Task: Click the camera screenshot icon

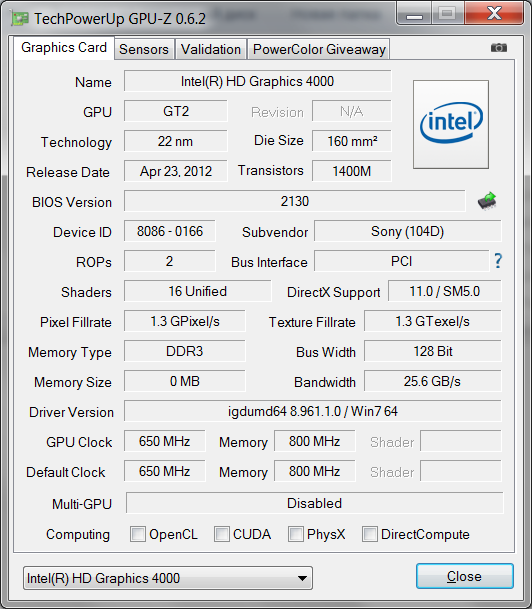Action: pyautogui.click(x=499, y=48)
